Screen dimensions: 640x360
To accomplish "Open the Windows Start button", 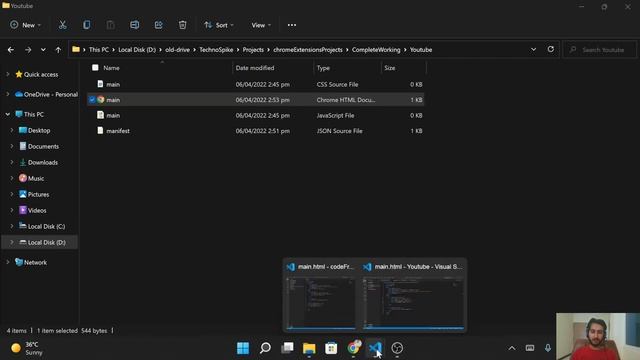I will (x=243, y=348).
